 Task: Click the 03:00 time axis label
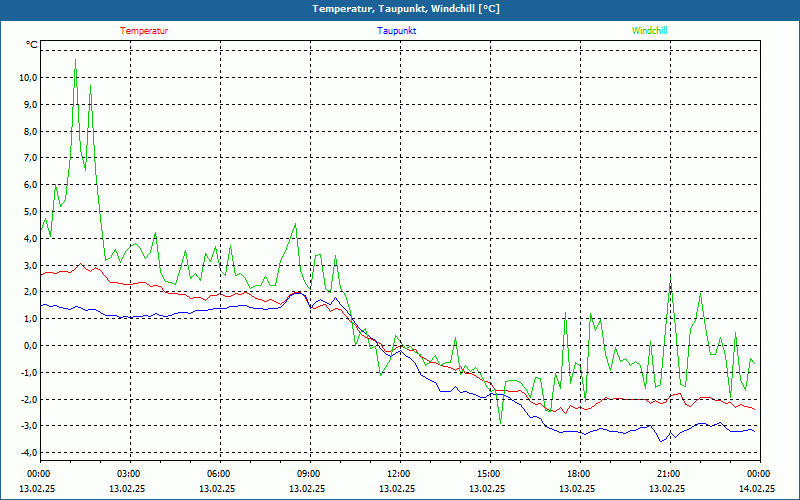click(128, 474)
